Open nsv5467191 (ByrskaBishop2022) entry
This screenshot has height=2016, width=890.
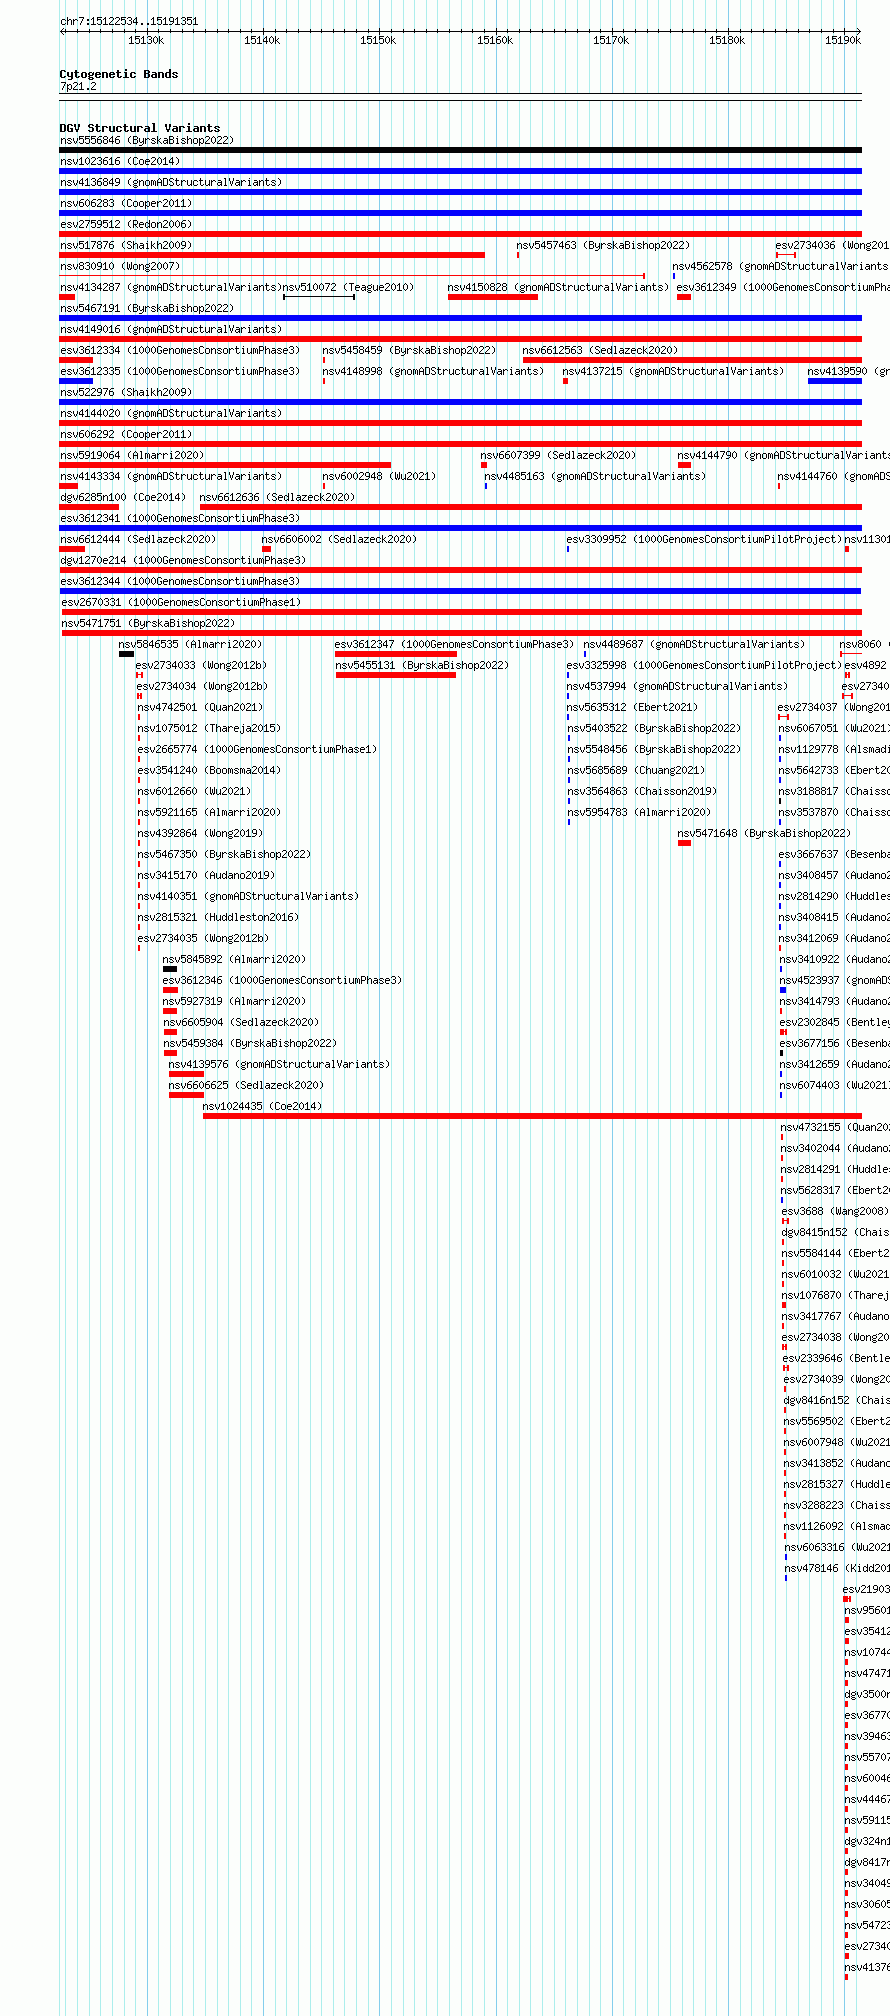tap(147, 308)
